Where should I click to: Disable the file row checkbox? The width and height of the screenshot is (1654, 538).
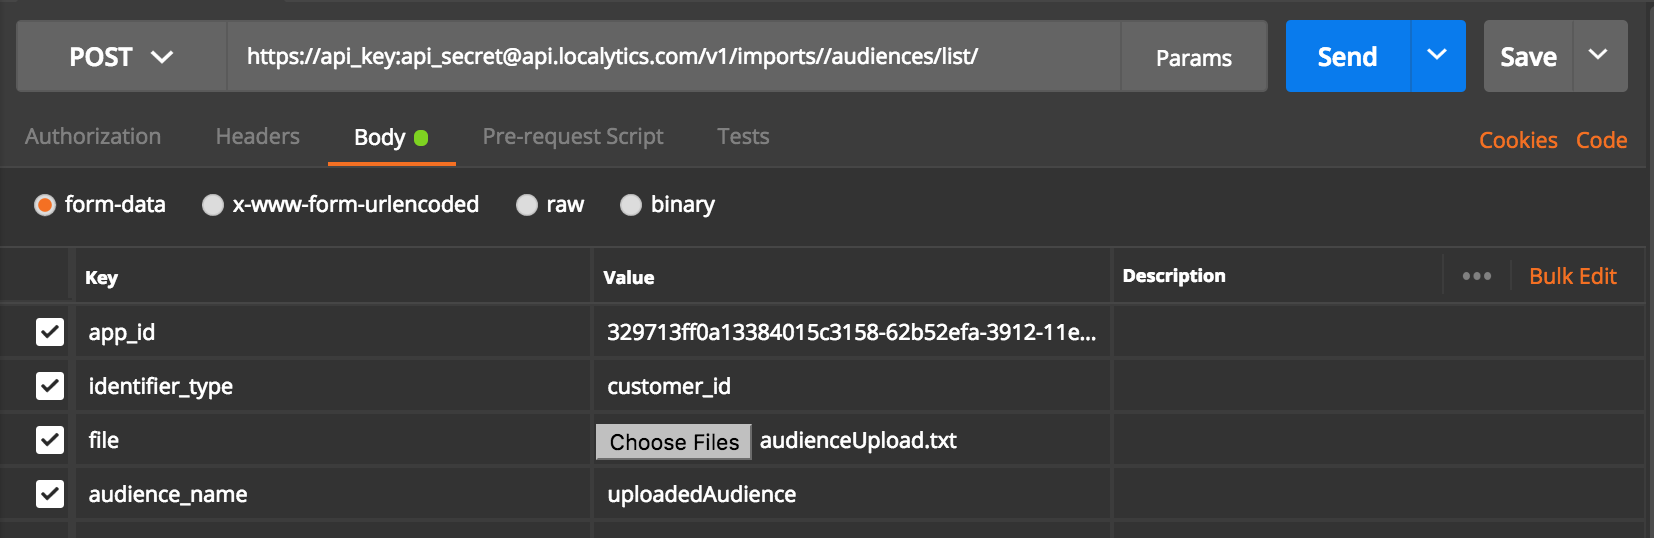pos(50,440)
